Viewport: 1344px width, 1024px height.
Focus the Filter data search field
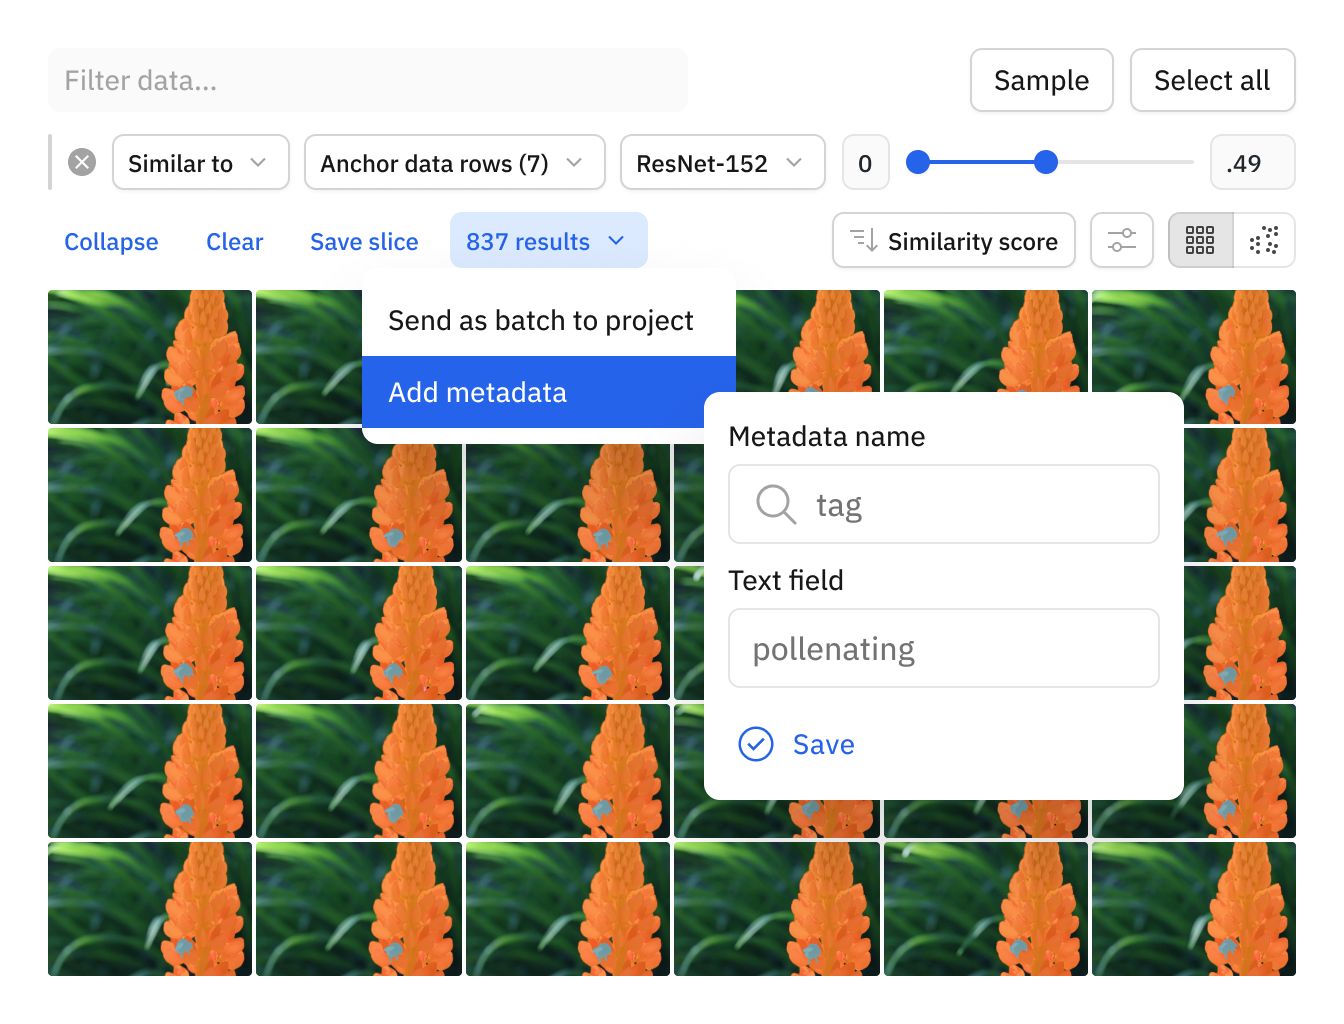click(x=368, y=80)
